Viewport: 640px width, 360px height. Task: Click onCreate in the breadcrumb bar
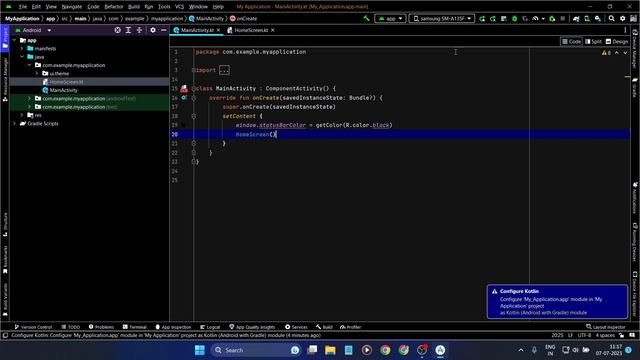[x=244, y=18]
